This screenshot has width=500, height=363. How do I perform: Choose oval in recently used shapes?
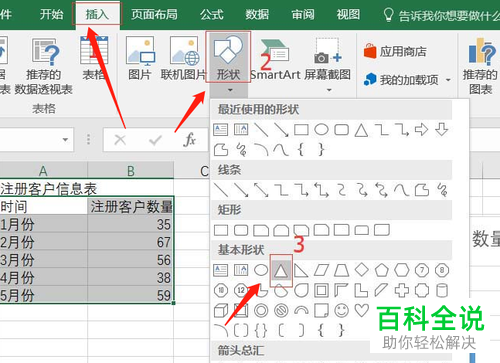point(321,130)
